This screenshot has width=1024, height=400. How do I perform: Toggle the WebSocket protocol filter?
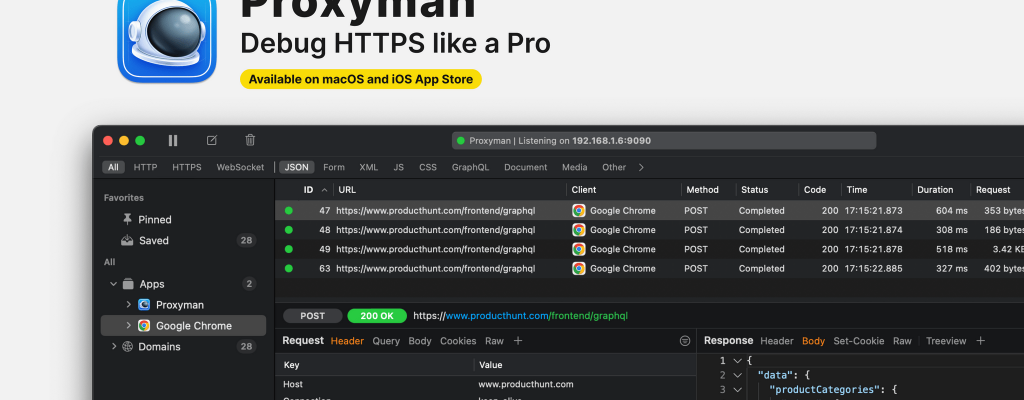tap(240, 167)
